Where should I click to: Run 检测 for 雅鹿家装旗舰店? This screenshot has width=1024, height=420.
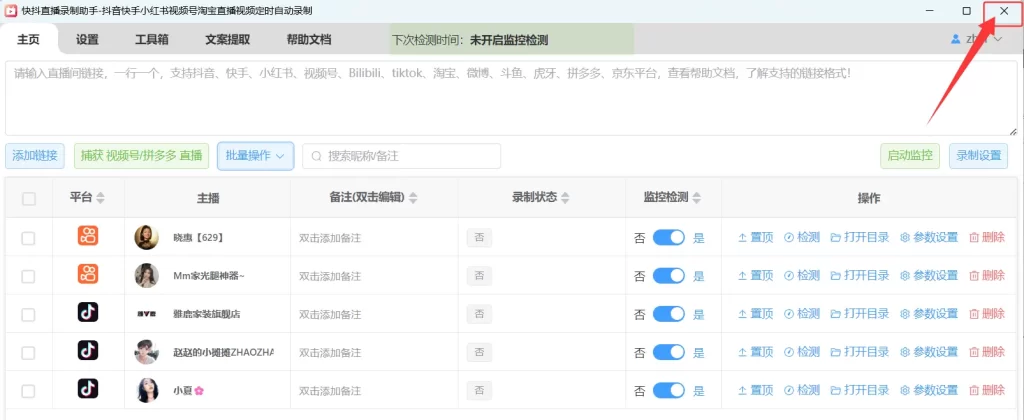801,314
